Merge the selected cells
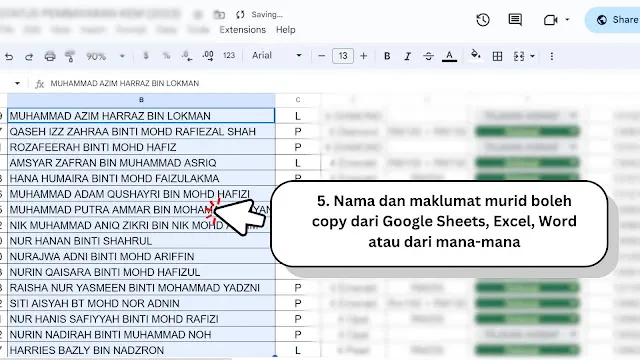This screenshot has width=640, height=360. [519, 56]
